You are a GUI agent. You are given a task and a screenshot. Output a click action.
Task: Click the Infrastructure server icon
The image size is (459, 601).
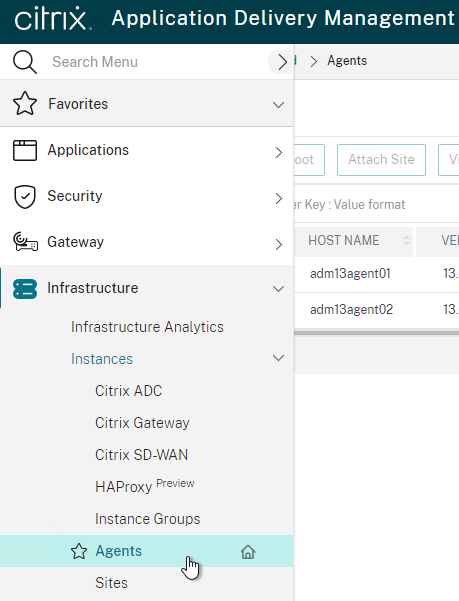pos(25,289)
